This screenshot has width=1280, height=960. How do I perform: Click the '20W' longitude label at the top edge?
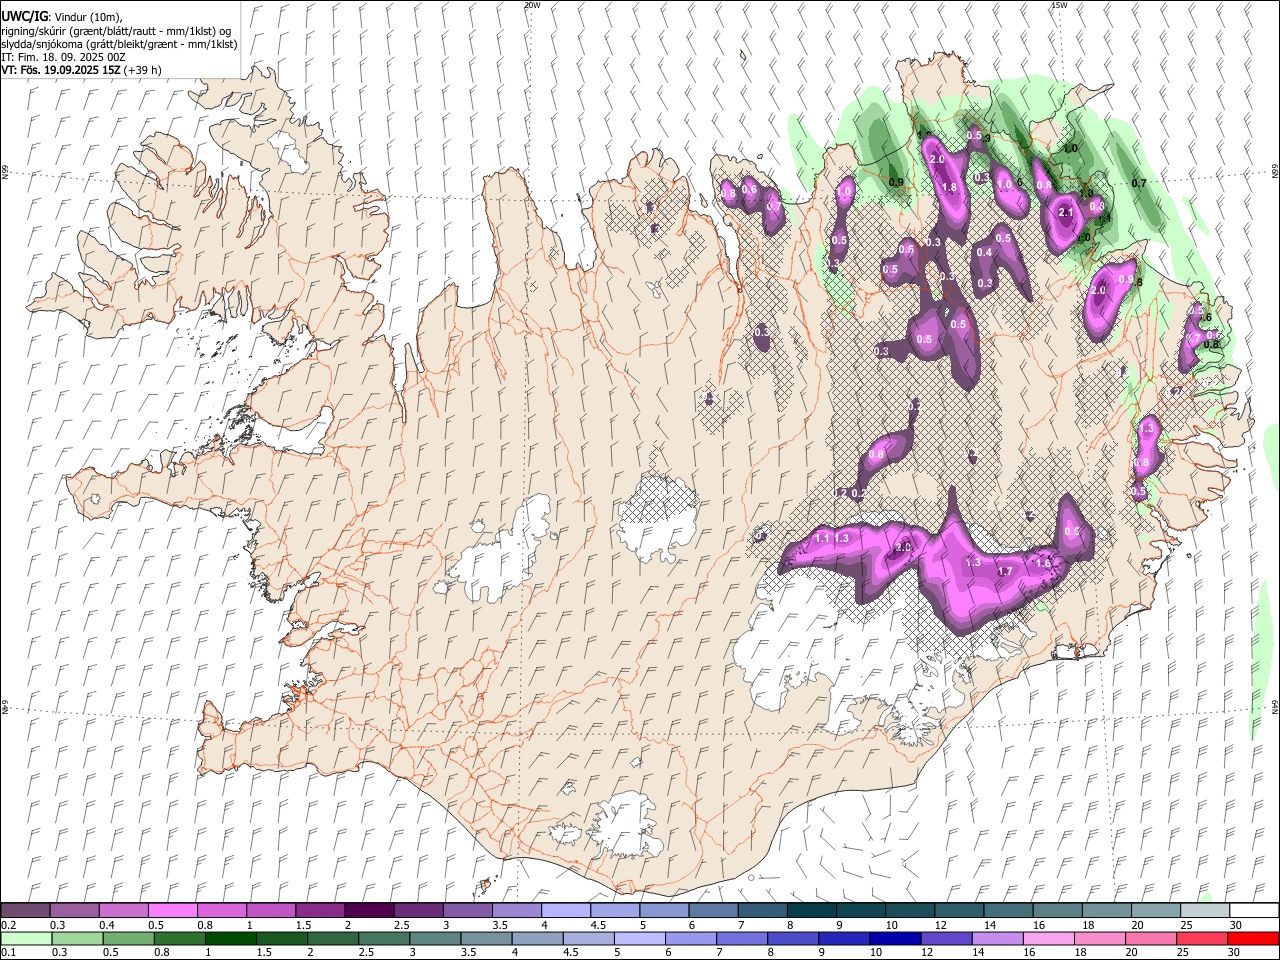pos(532,5)
